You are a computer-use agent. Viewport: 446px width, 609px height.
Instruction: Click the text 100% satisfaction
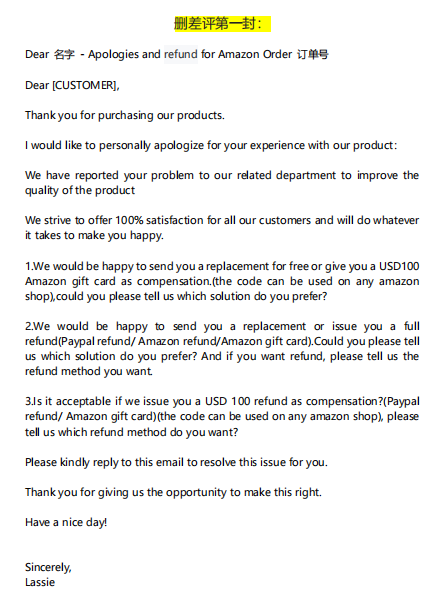(159, 220)
